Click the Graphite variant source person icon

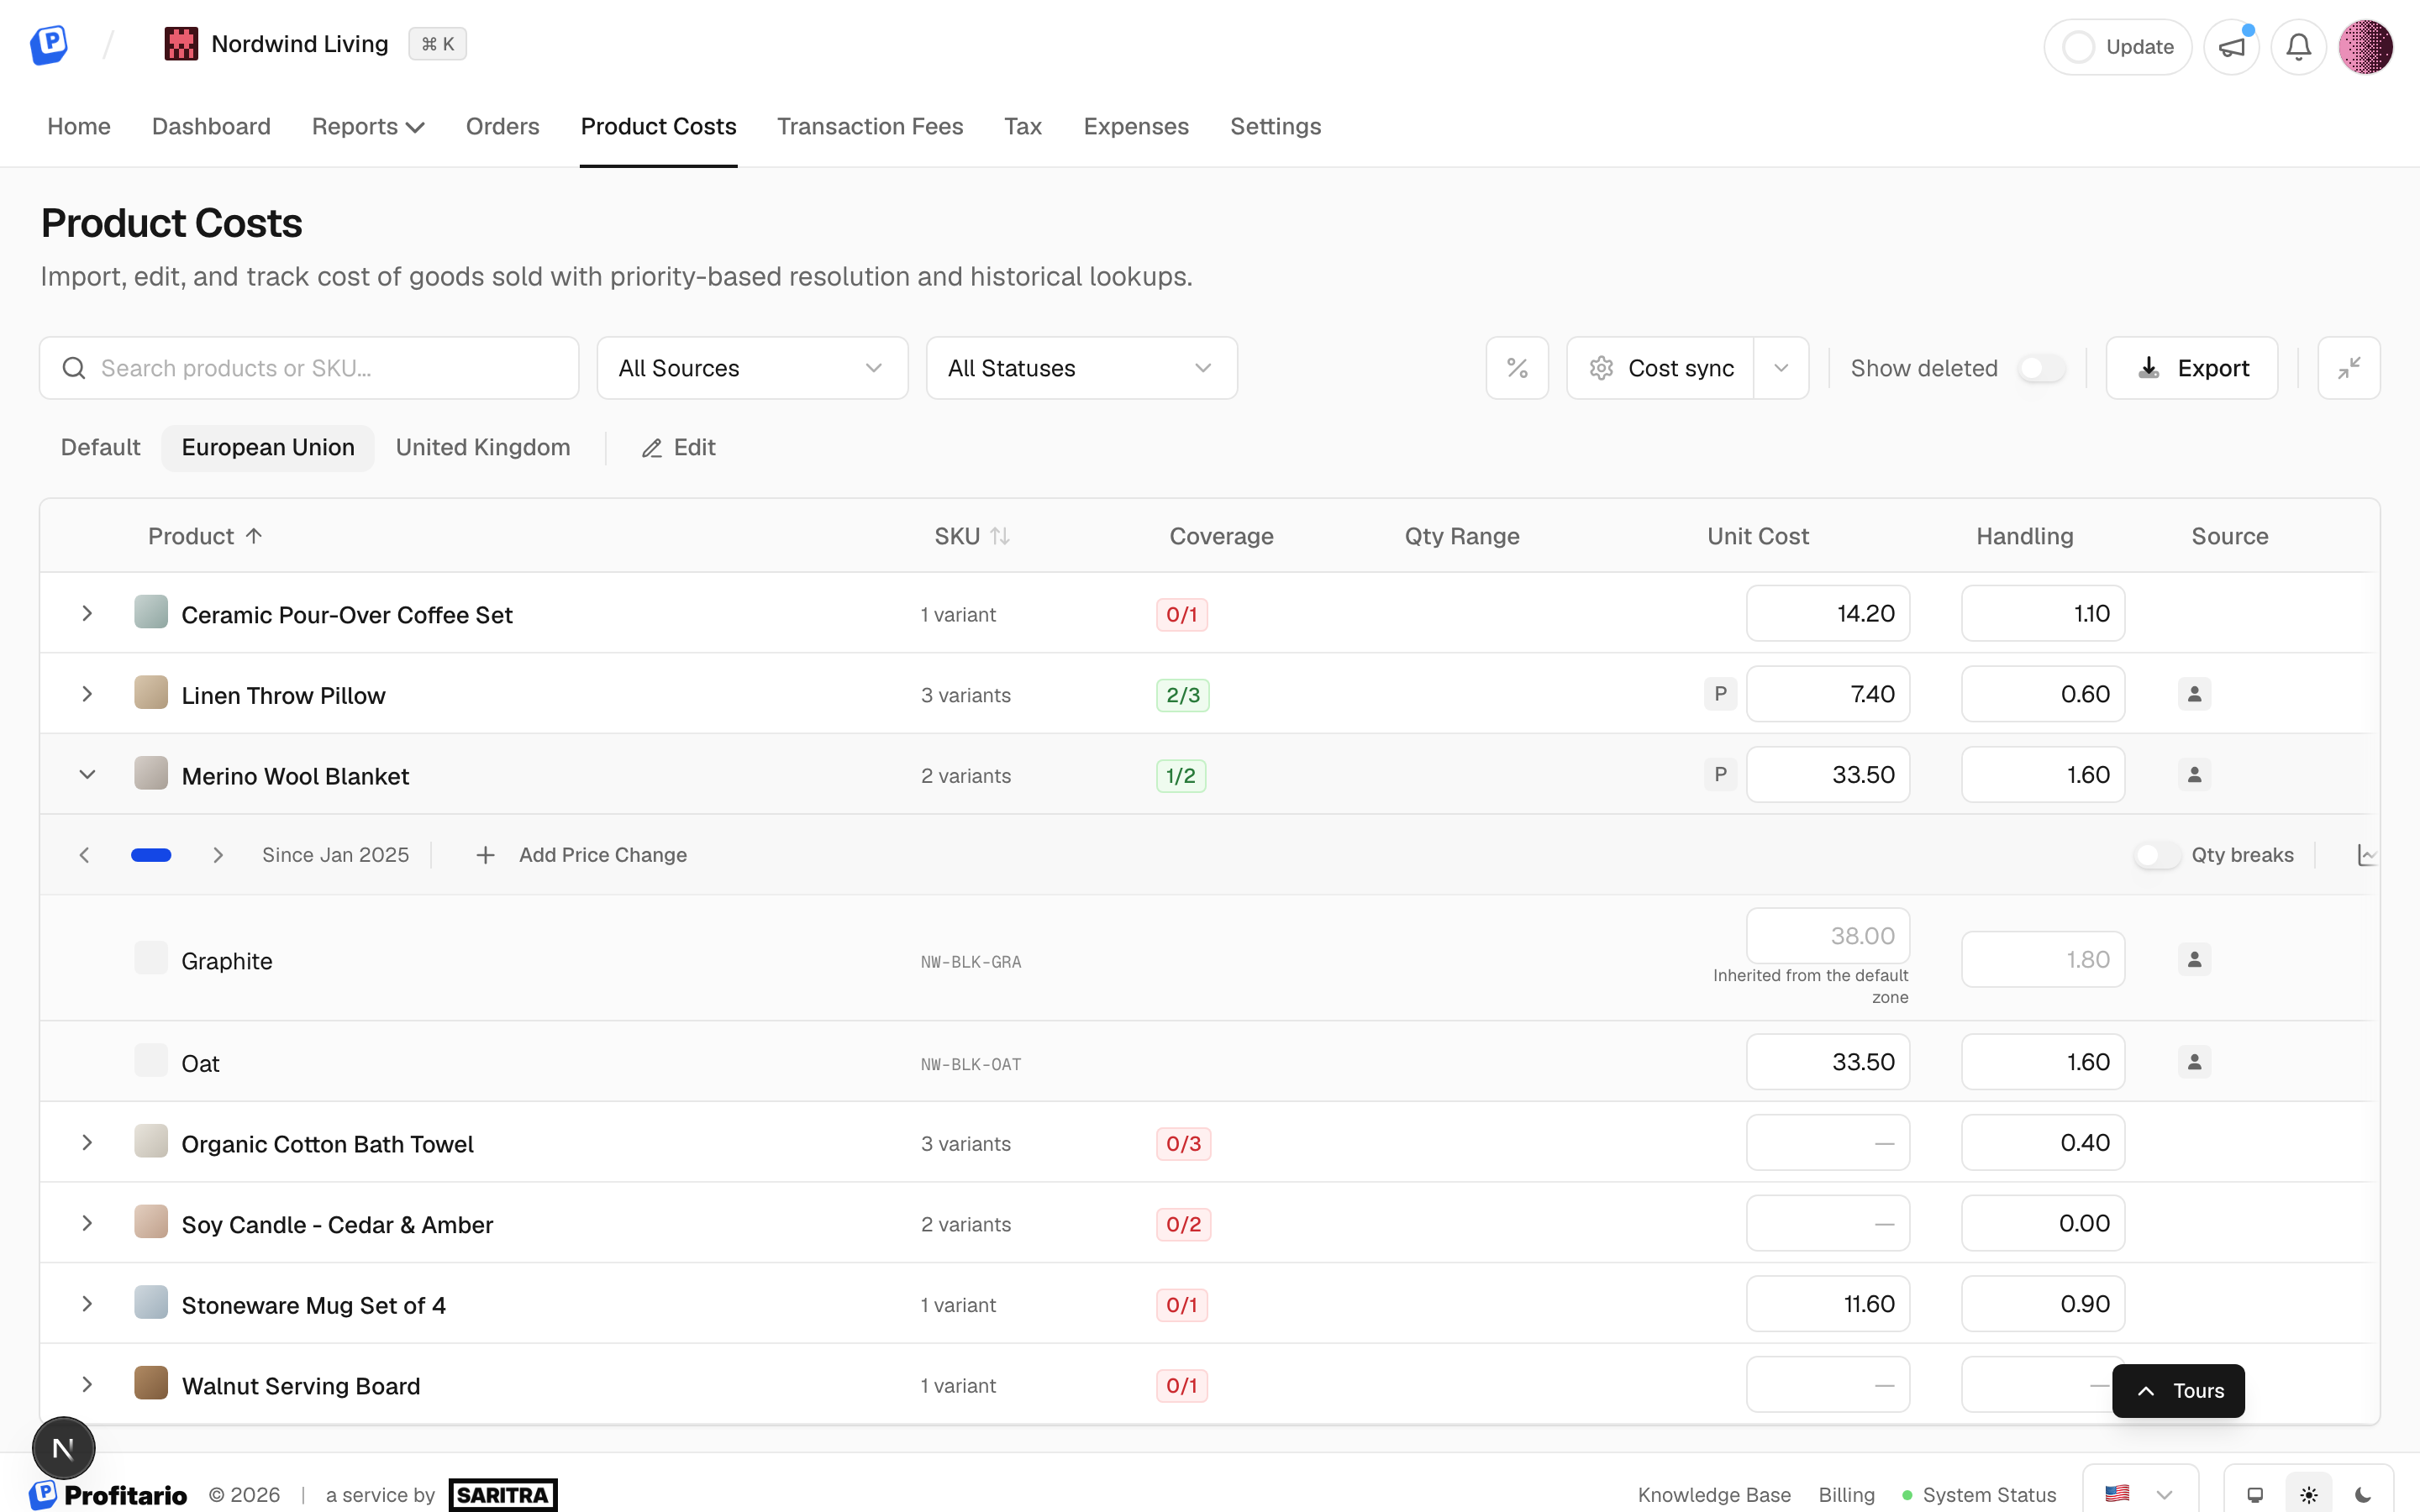2194,960
